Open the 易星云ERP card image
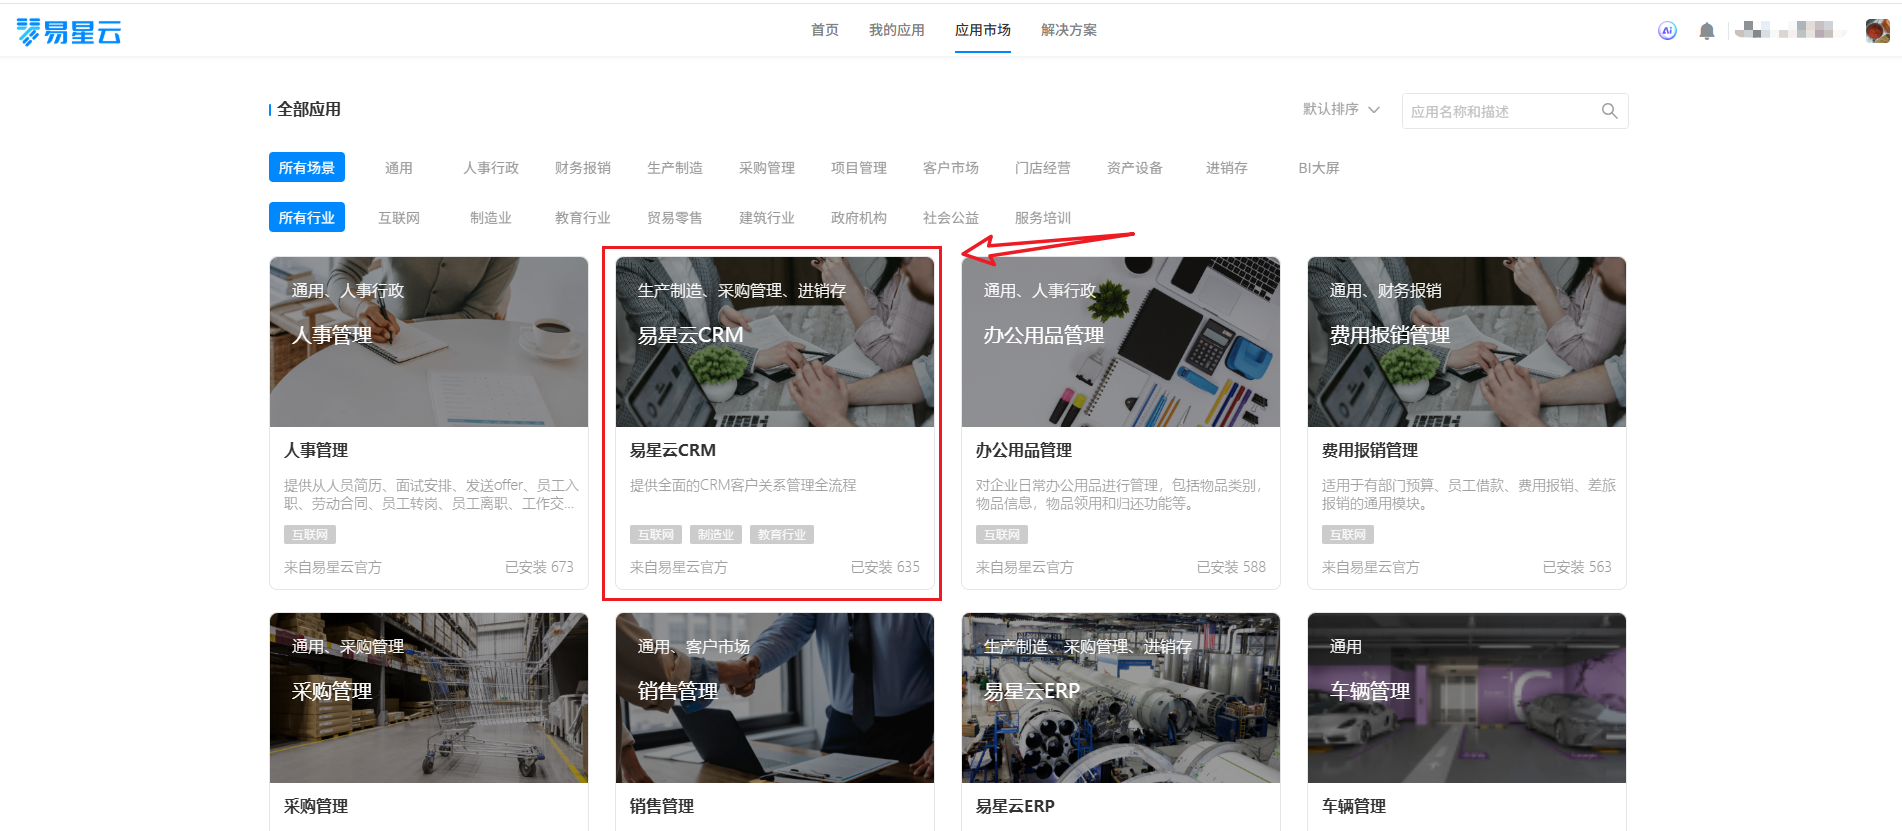 1121,698
